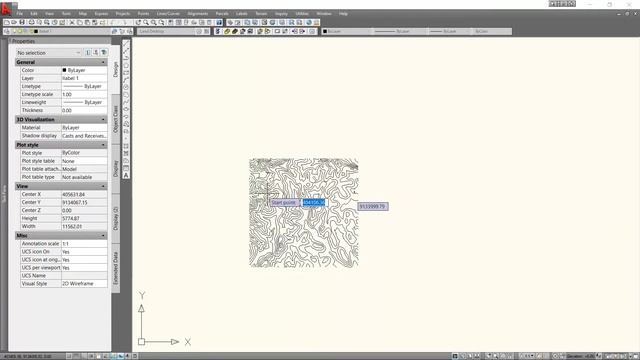This screenshot has width=640, height=360.
Task: Open the Terrain menu
Action: [261, 13]
